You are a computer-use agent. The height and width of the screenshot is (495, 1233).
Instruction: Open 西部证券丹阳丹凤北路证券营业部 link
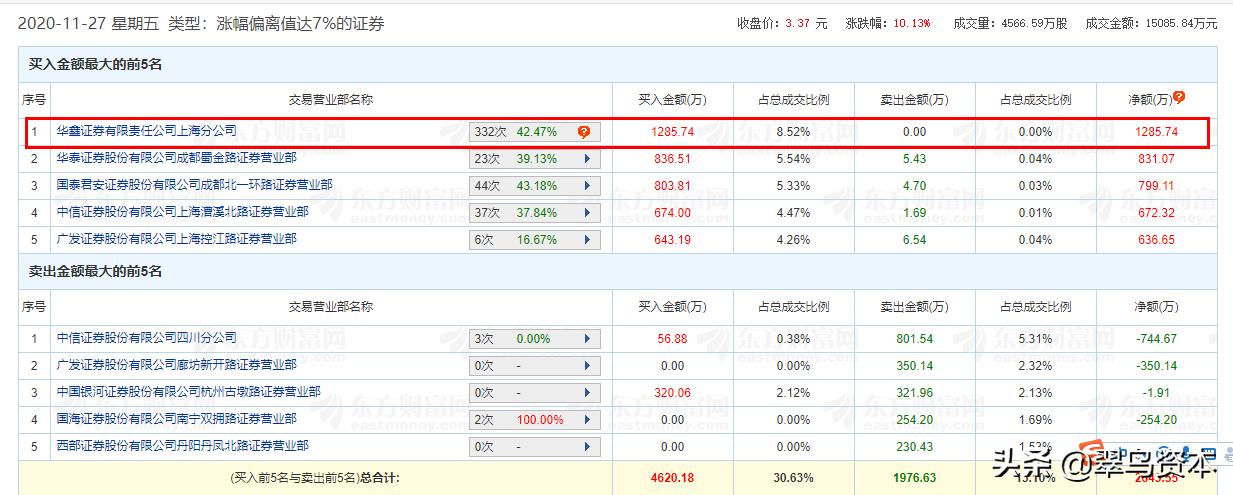point(182,445)
